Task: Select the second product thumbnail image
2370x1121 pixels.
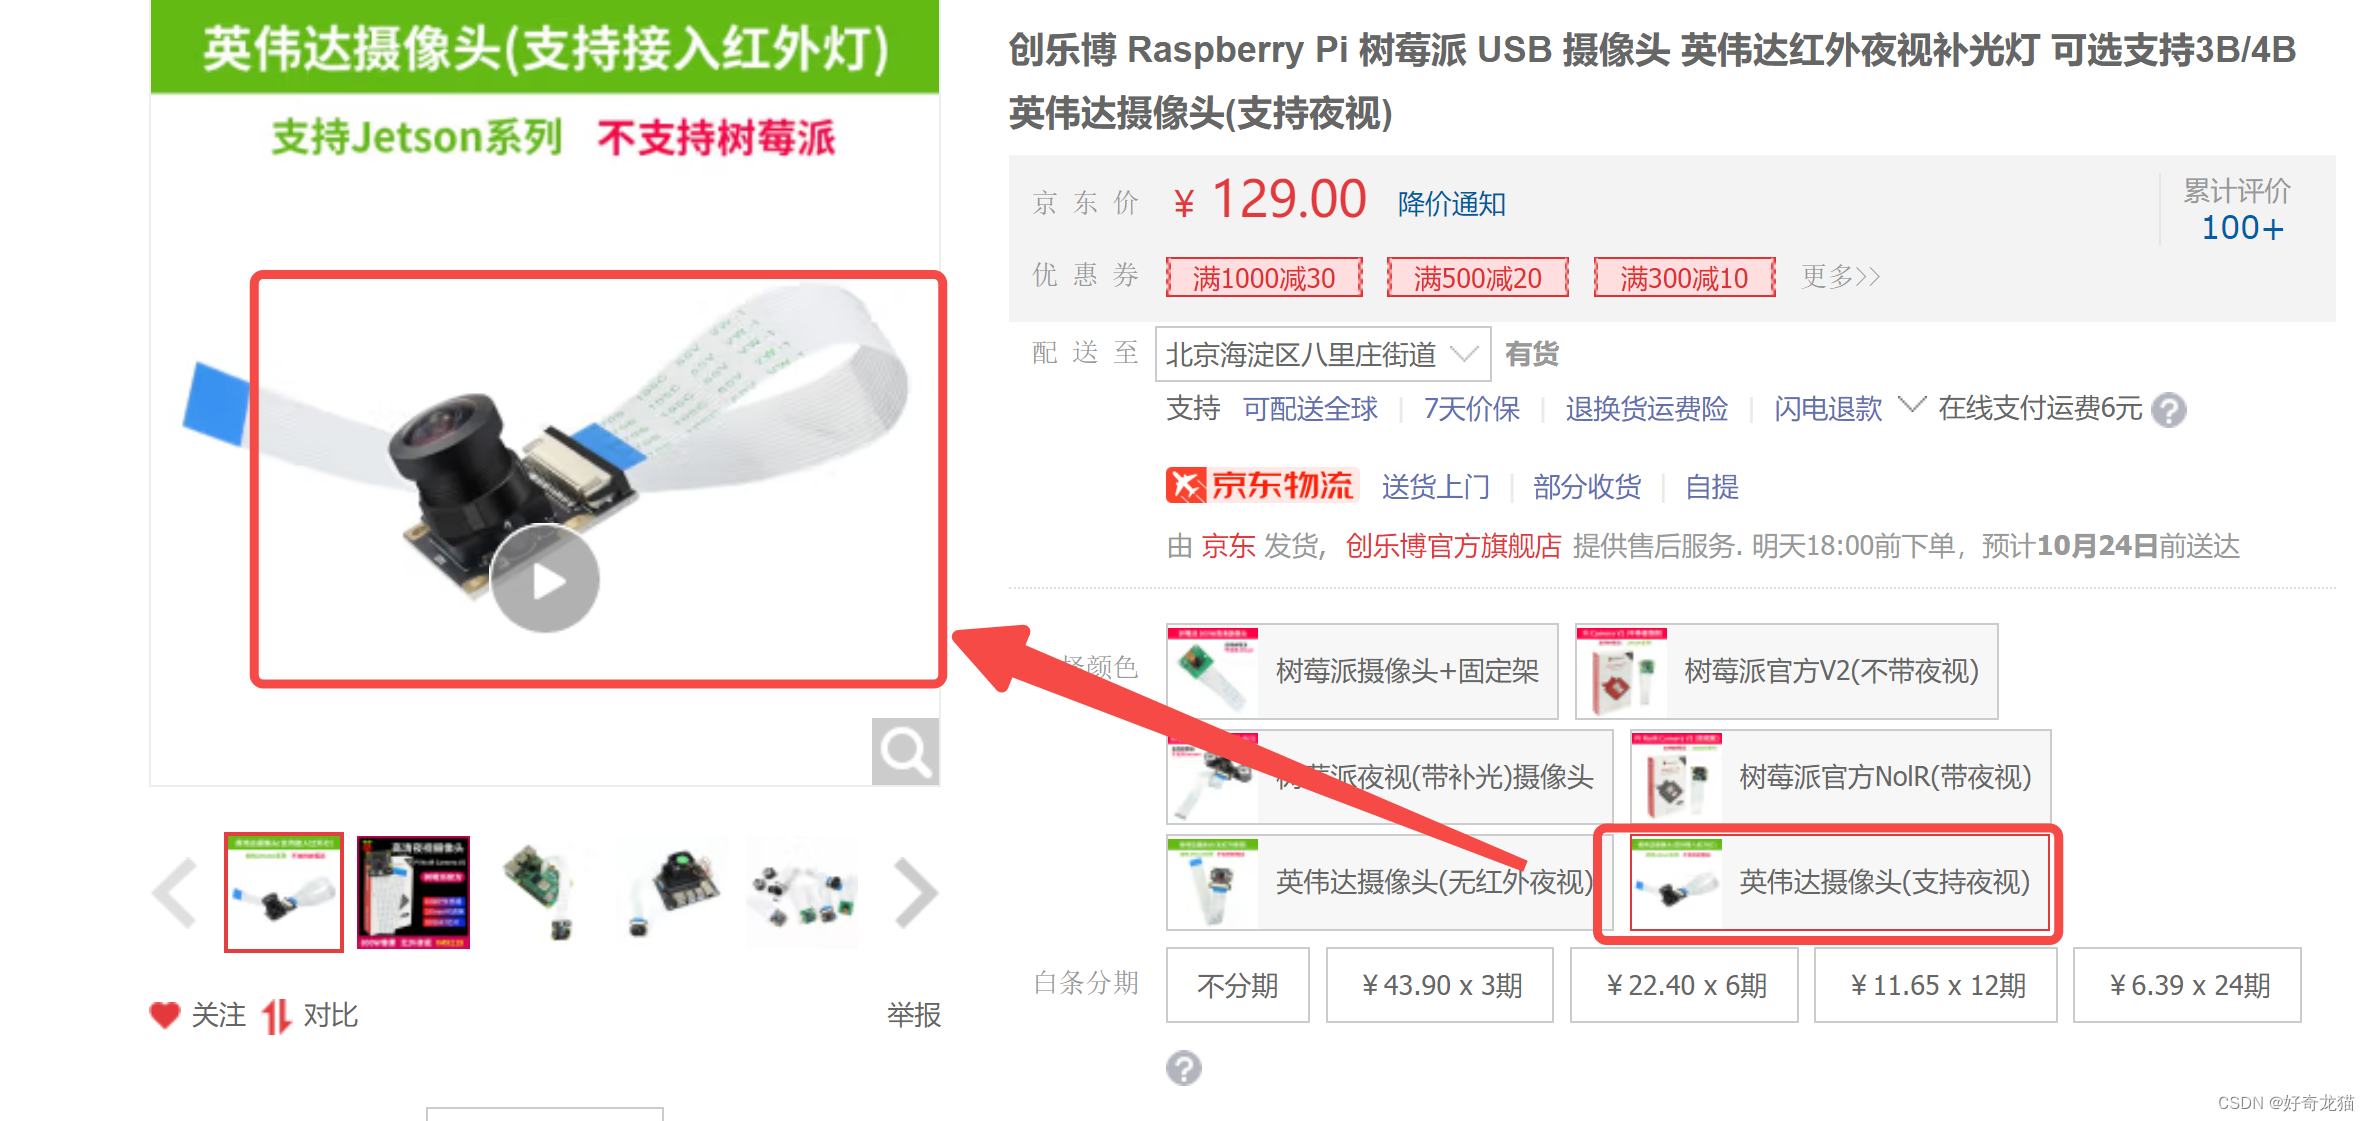Action: point(413,892)
